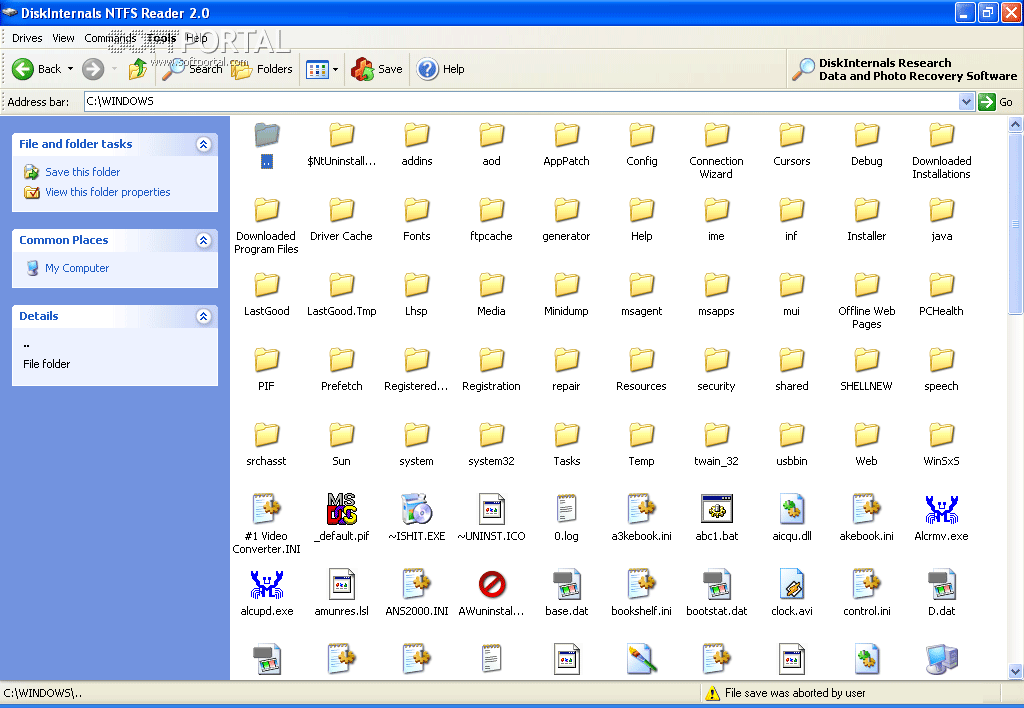Expand the address bar dropdown list
This screenshot has width=1024, height=708.
click(967, 101)
